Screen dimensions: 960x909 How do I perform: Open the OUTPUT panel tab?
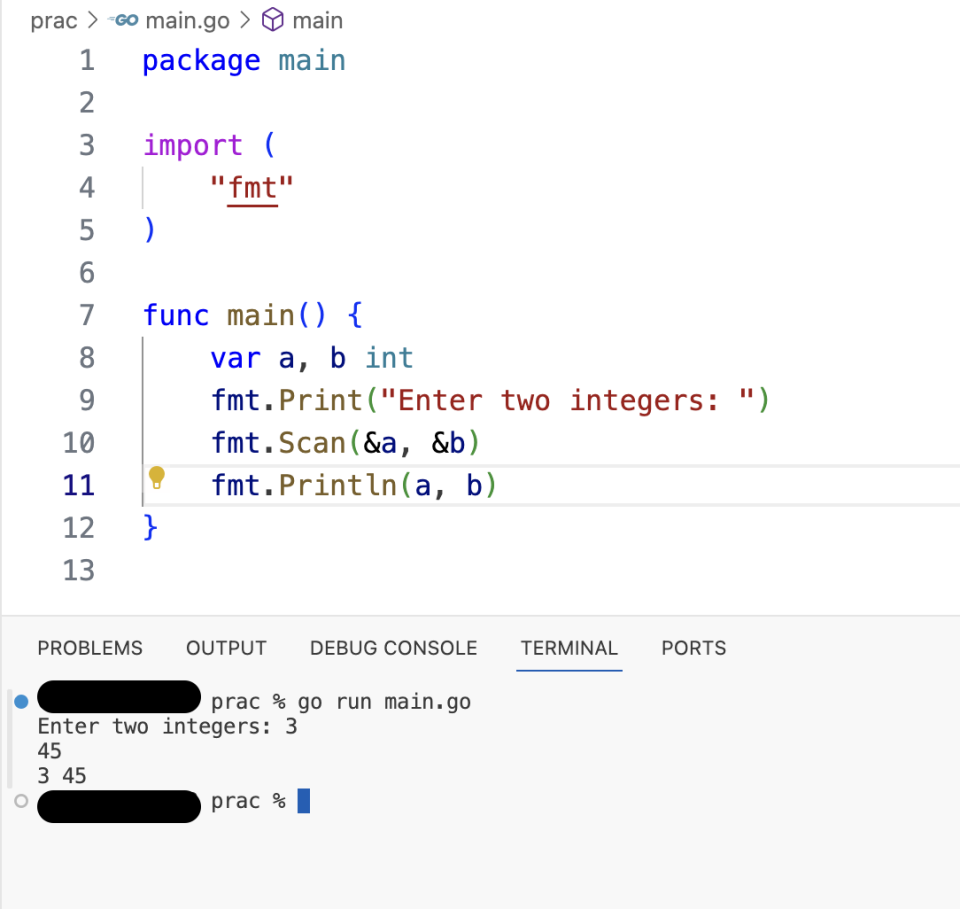tap(225, 648)
